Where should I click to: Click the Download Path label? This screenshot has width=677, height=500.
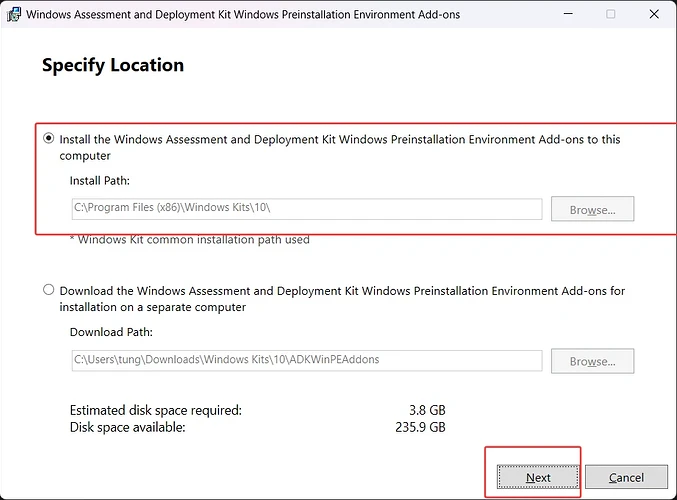pyautogui.click(x=110, y=332)
